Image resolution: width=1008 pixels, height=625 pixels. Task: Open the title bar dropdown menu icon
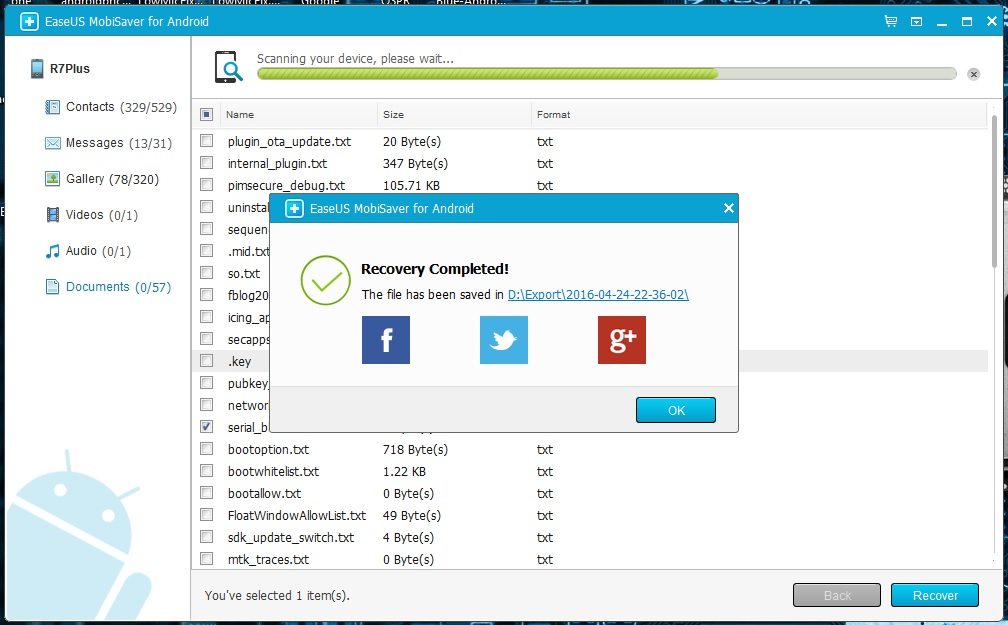point(916,21)
